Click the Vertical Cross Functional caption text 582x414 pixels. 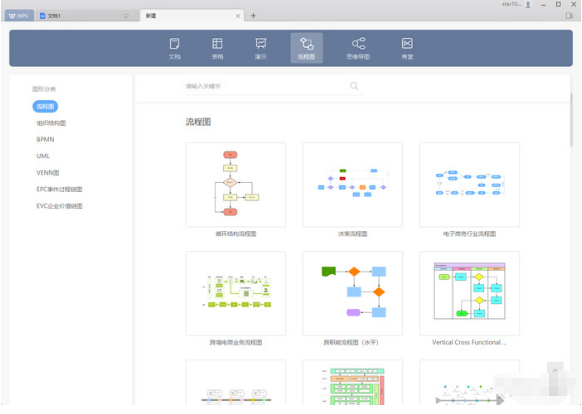pos(469,342)
